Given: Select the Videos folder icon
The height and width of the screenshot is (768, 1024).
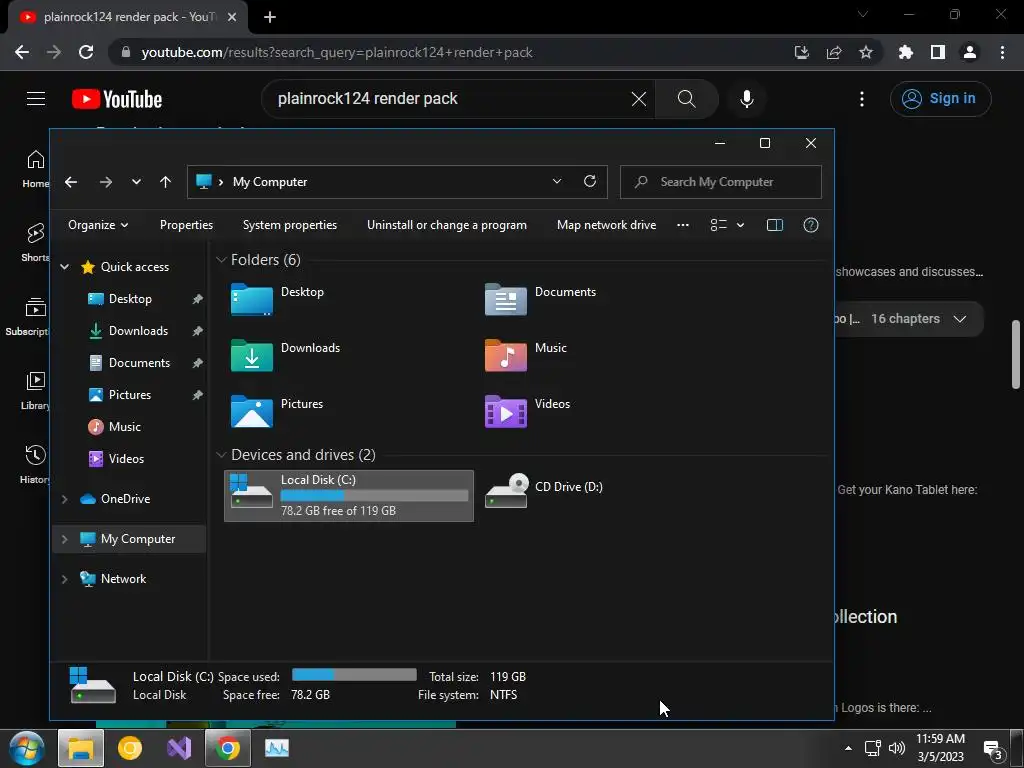Looking at the screenshot, I should 505,411.
